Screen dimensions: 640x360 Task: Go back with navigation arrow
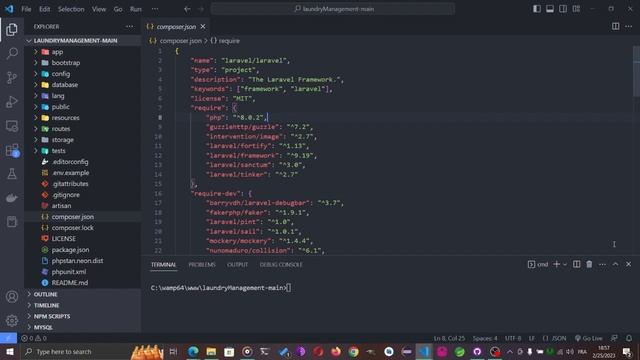click(187, 9)
